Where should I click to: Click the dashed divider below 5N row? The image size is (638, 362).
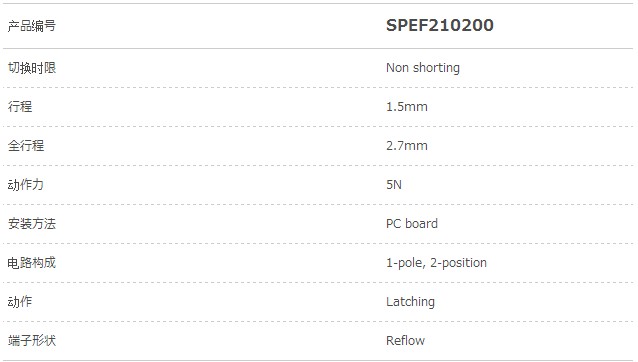(x=318, y=205)
